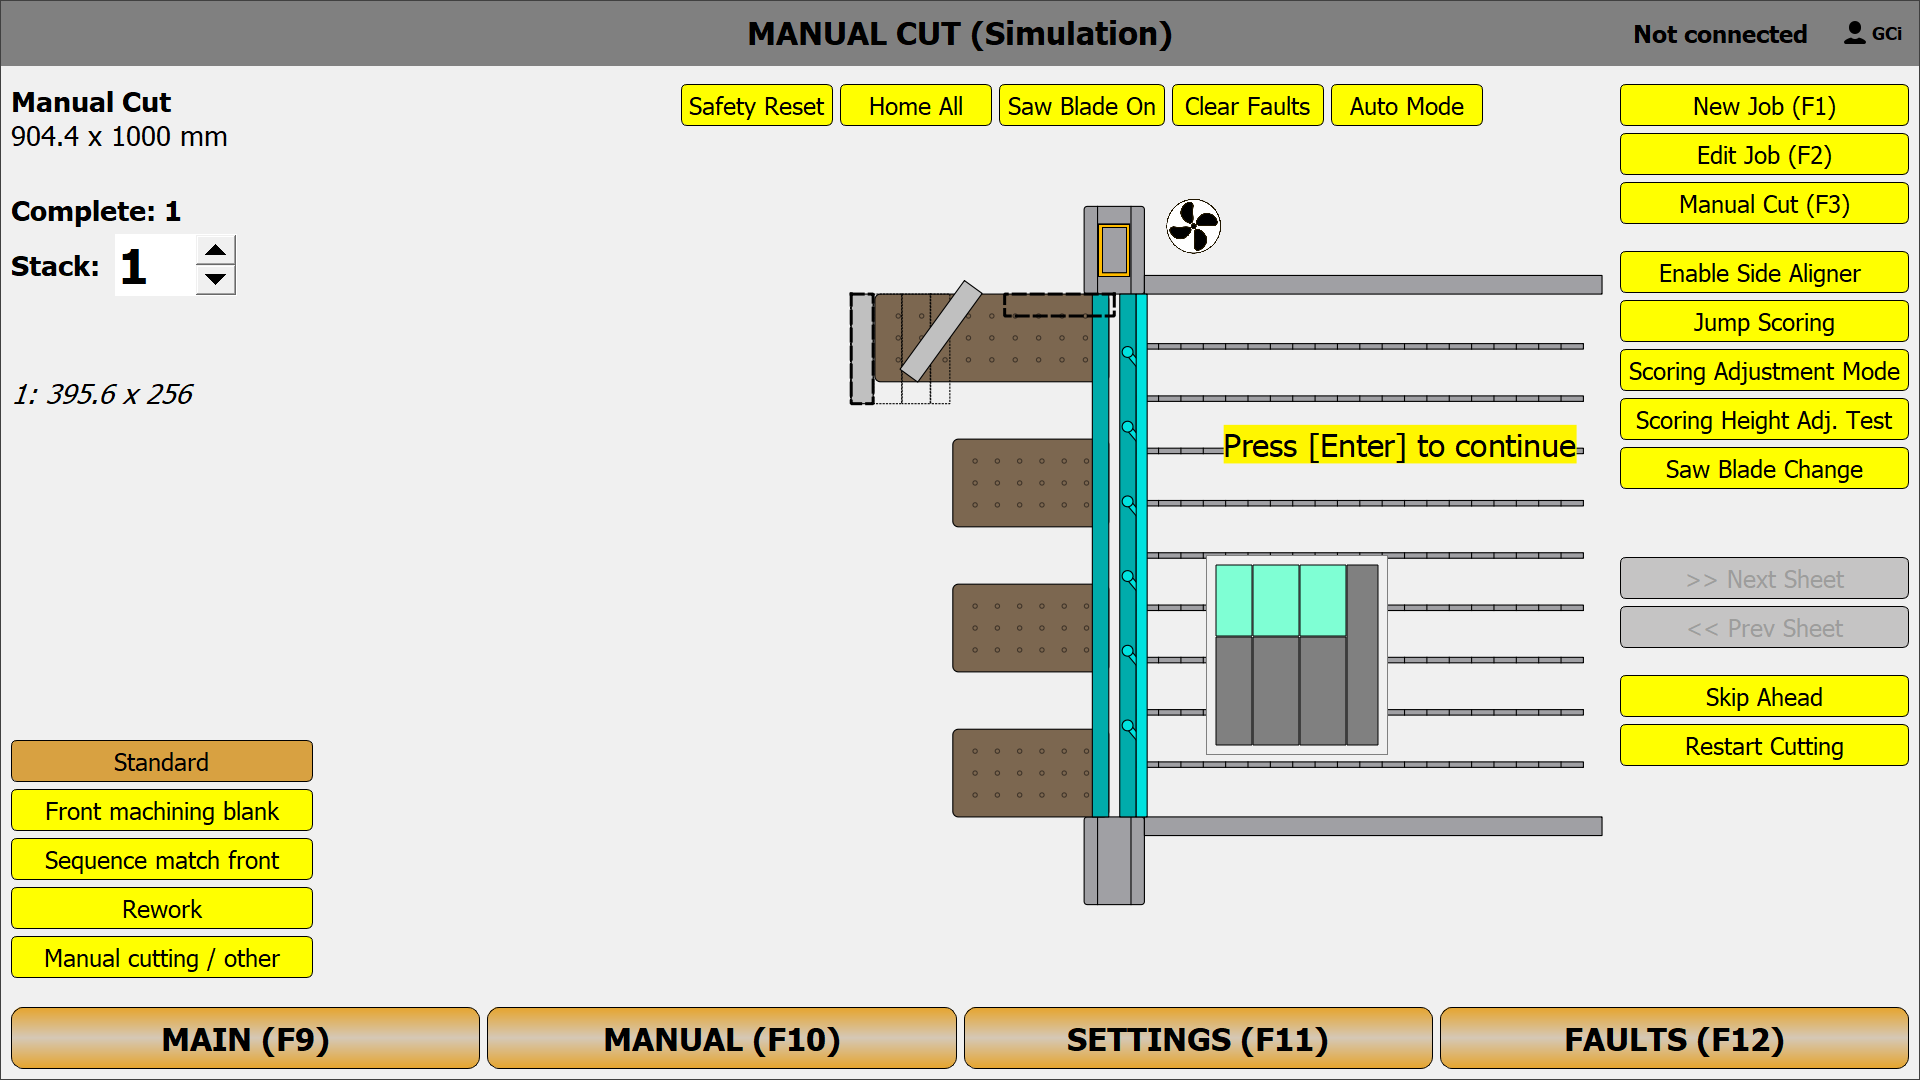Turn on the saw blade
Screen dimensions: 1920x1080
coord(1081,105)
